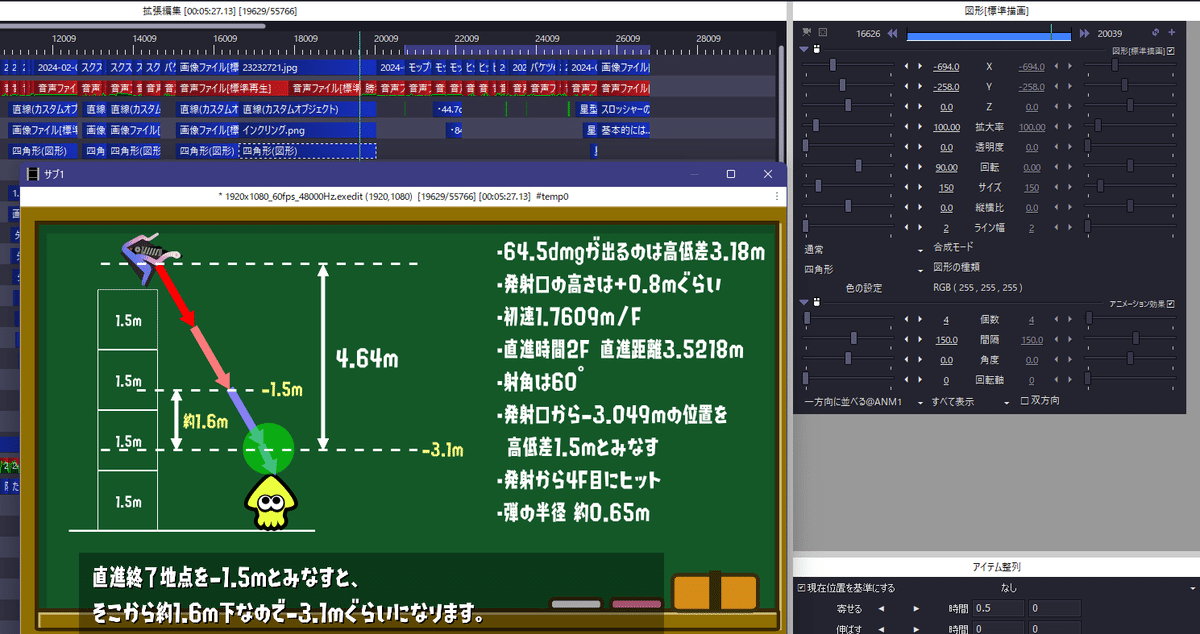
Task: Adjust left X slider in settings
Action: (849, 67)
